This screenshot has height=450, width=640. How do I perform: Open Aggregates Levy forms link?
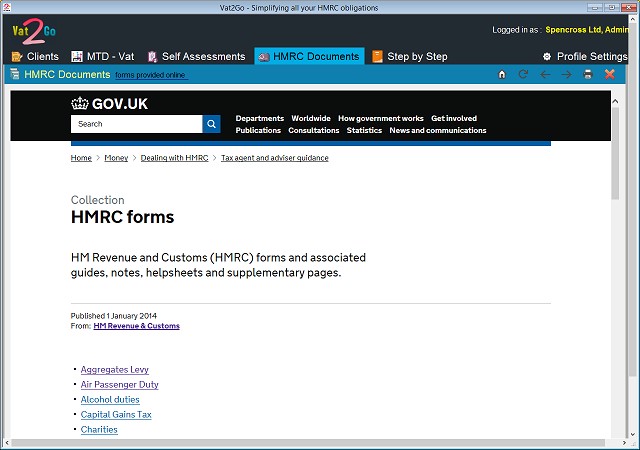(115, 370)
